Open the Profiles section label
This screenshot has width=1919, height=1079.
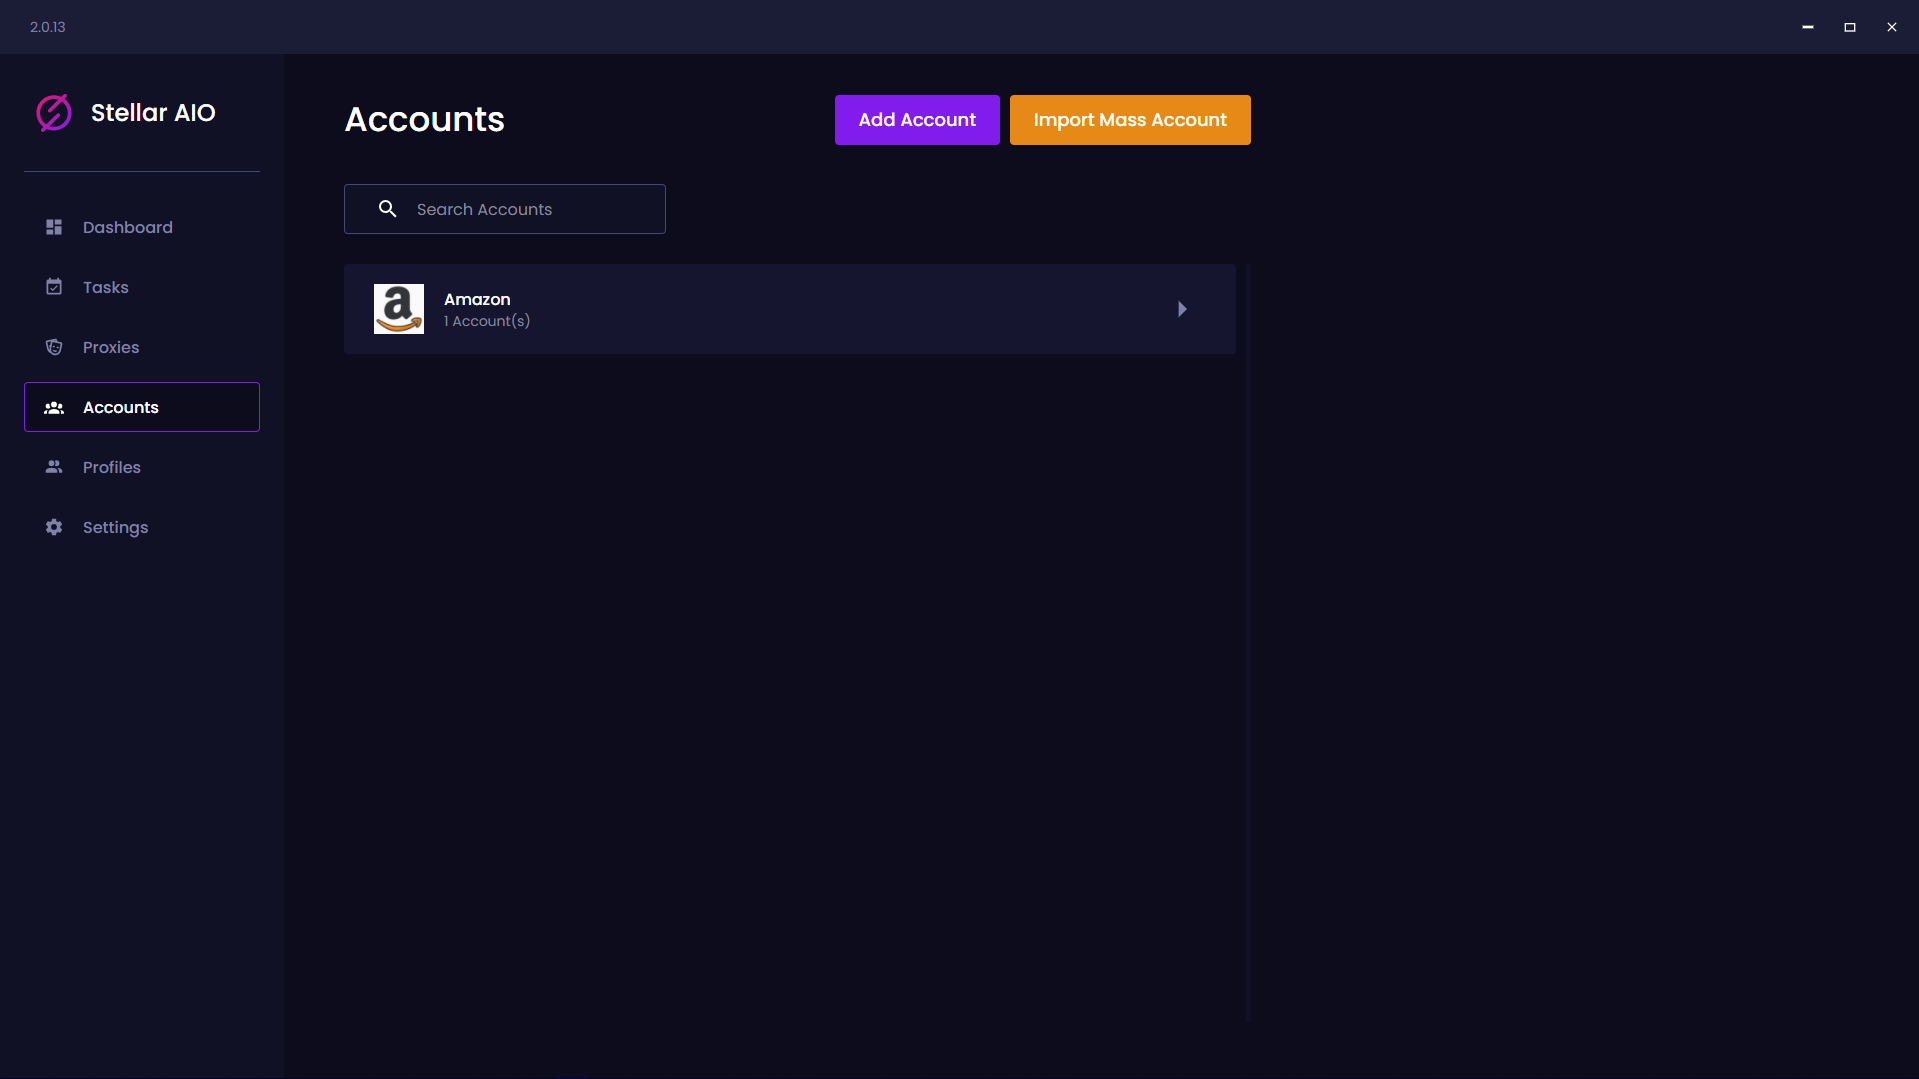click(x=111, y=467)
